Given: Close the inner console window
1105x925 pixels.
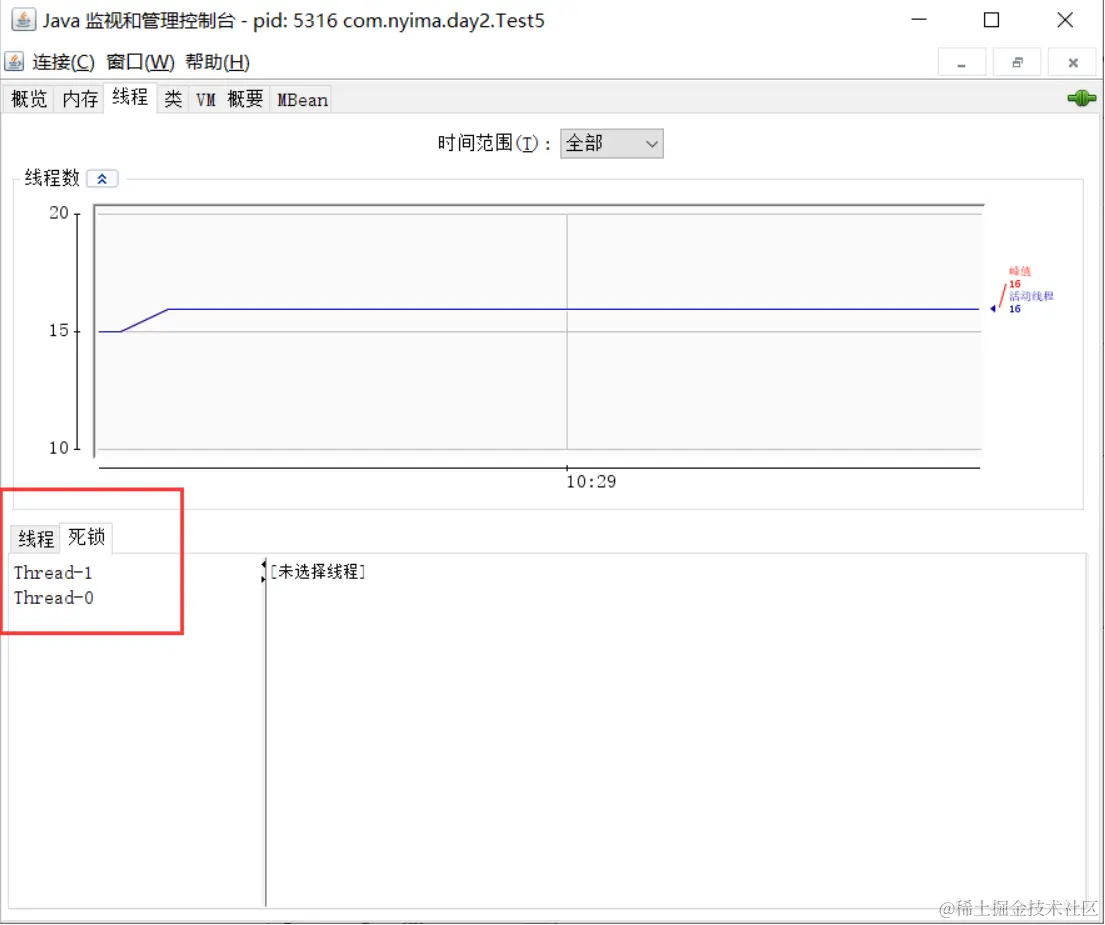Looking at the screenshot, I should coord(1073,63).
